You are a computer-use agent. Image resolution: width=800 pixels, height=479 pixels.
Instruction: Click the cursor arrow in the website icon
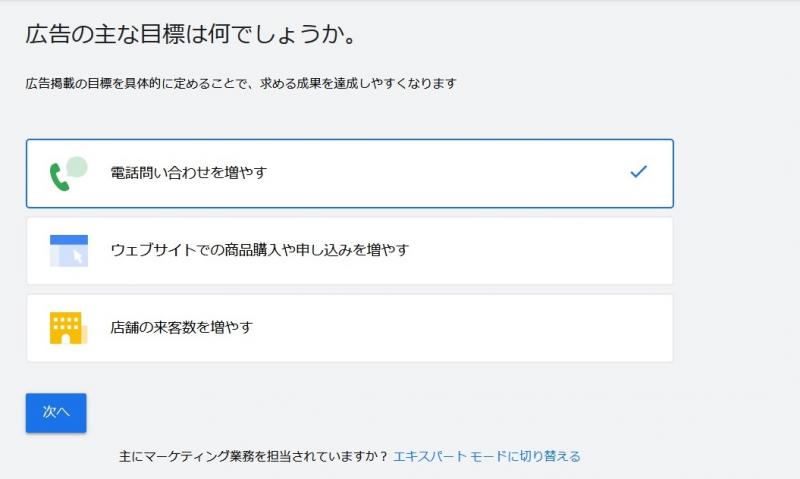coord(77,257)
